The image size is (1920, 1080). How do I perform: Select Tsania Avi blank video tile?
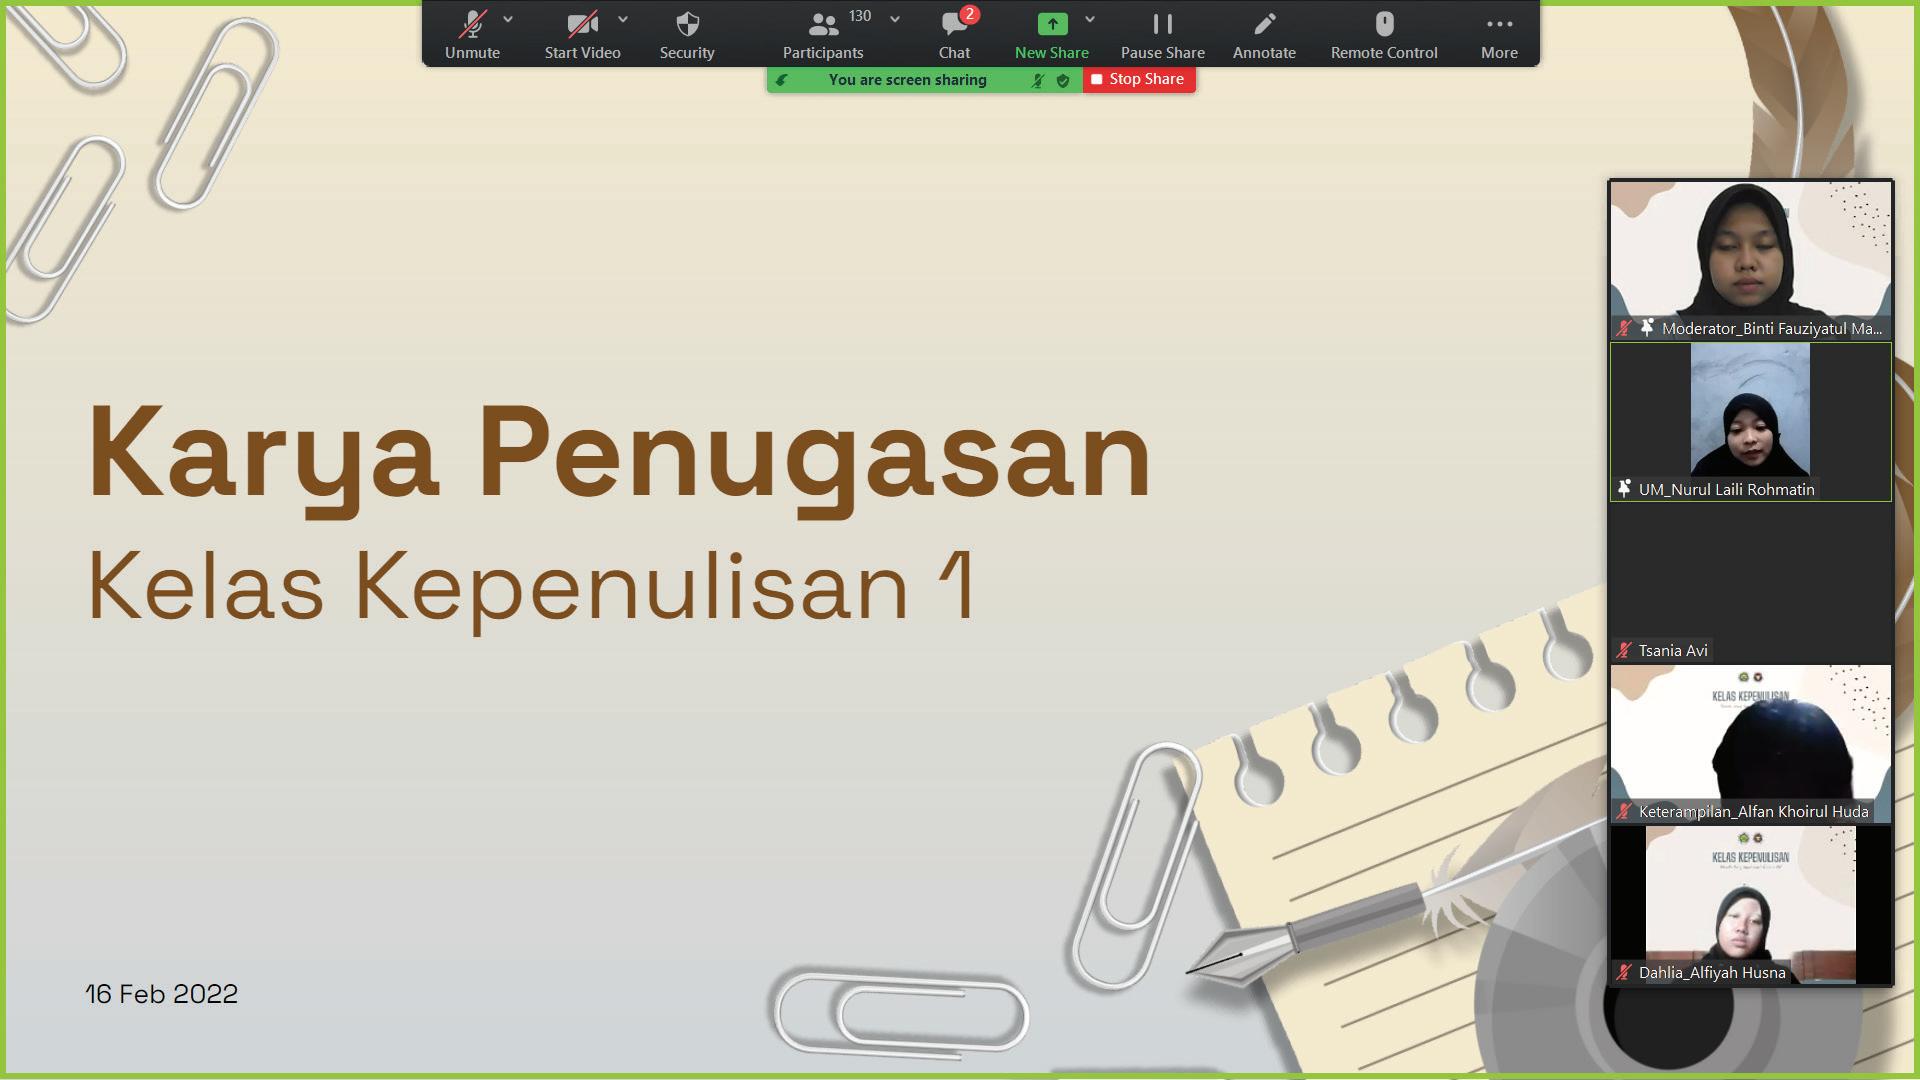coord(1750,582)
